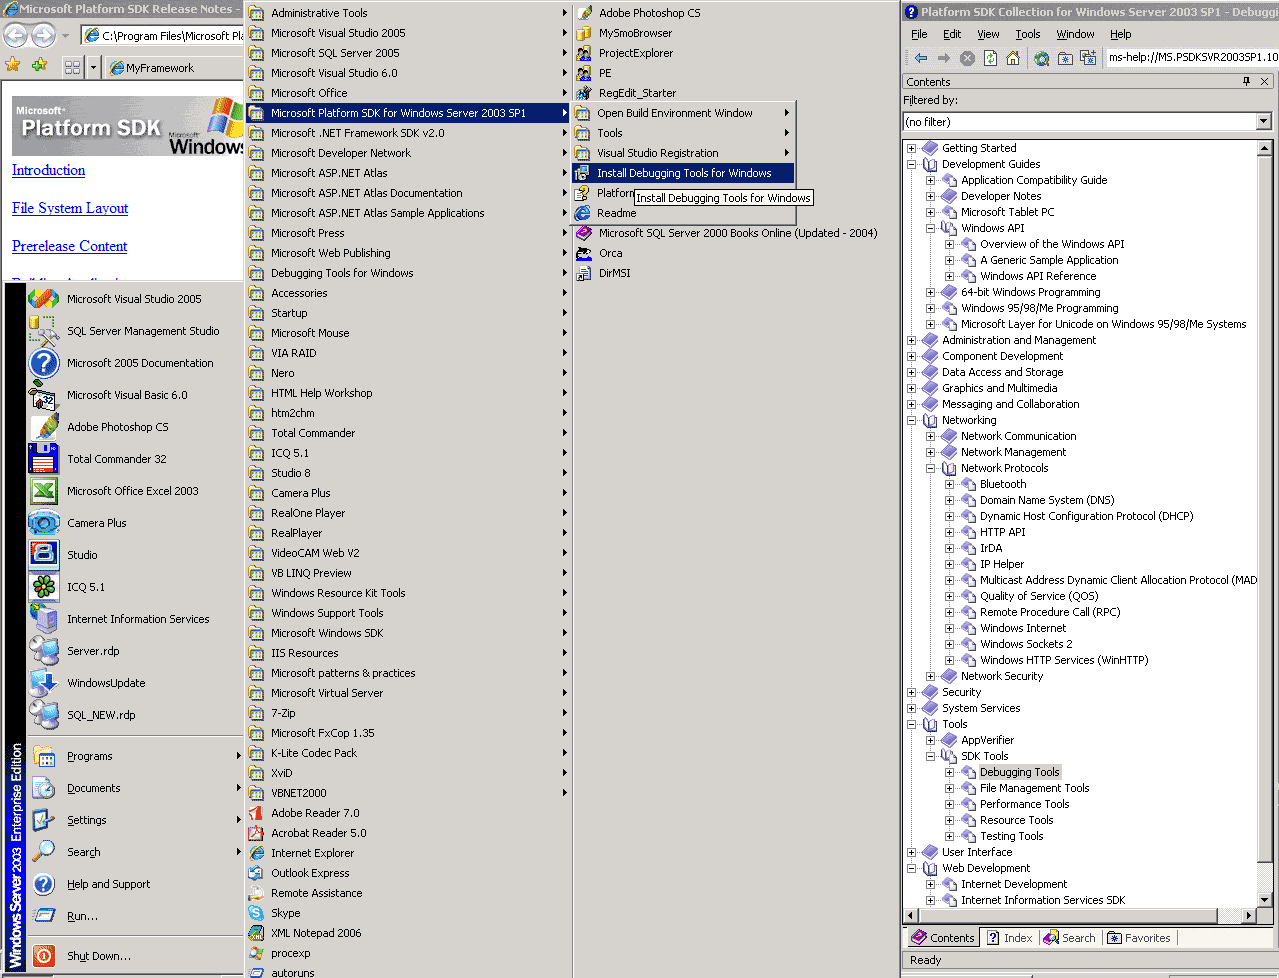Click the Stop icon in help viewer toolbar
The image size is (1279, 978).
967,58
